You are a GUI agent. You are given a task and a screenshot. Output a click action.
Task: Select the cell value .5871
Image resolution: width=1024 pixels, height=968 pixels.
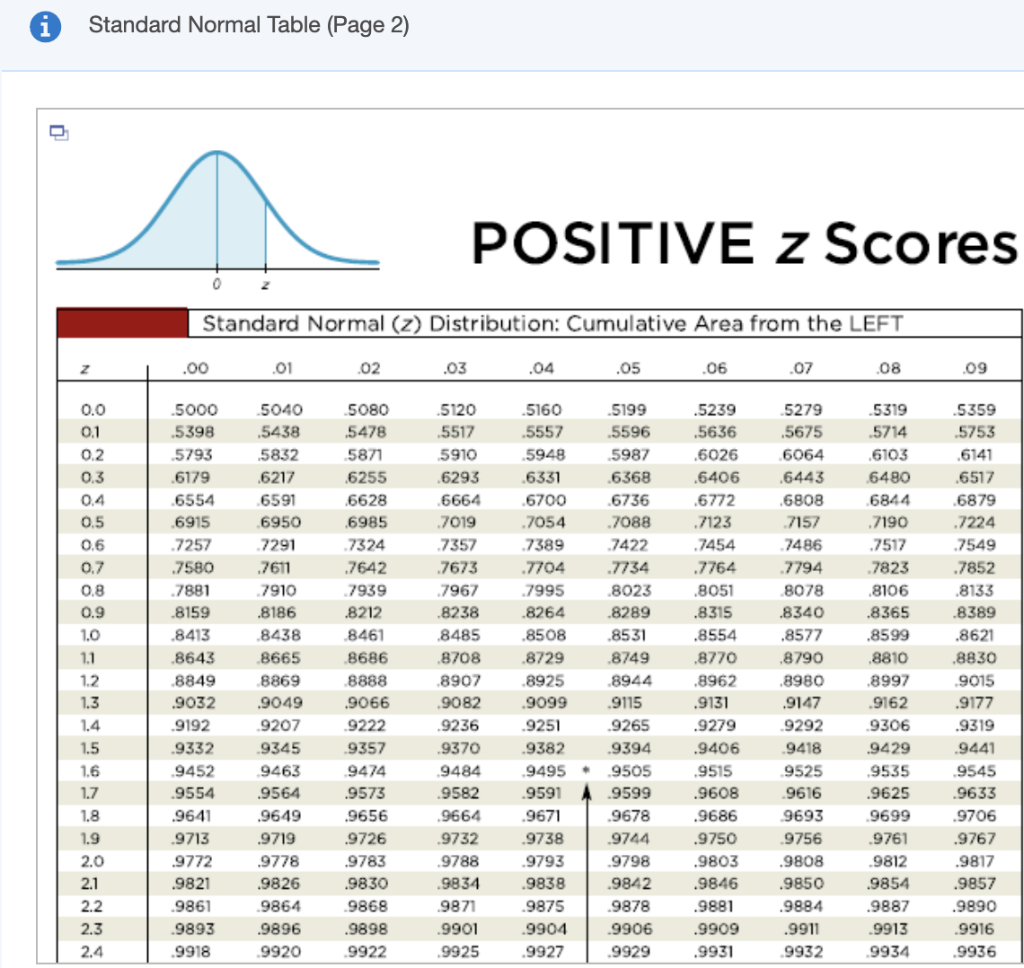tap(364, 455)
